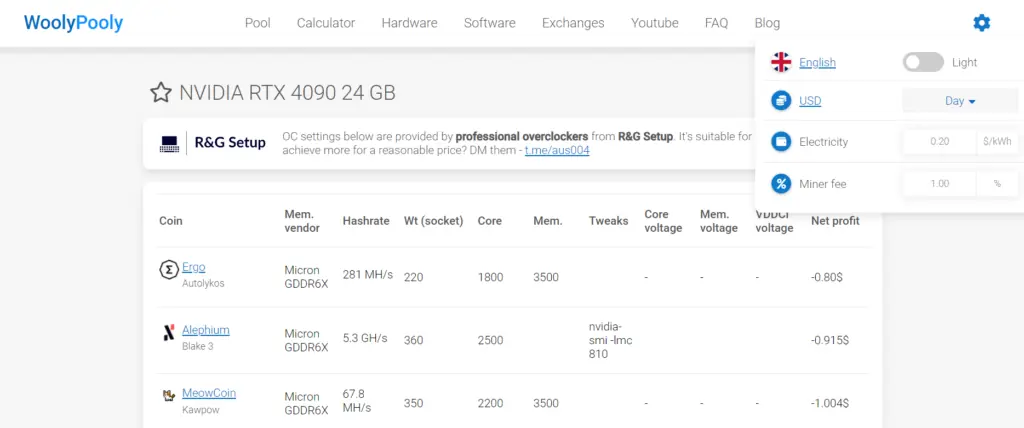
Task: Visit the Blog page
Action: (767, 24)
